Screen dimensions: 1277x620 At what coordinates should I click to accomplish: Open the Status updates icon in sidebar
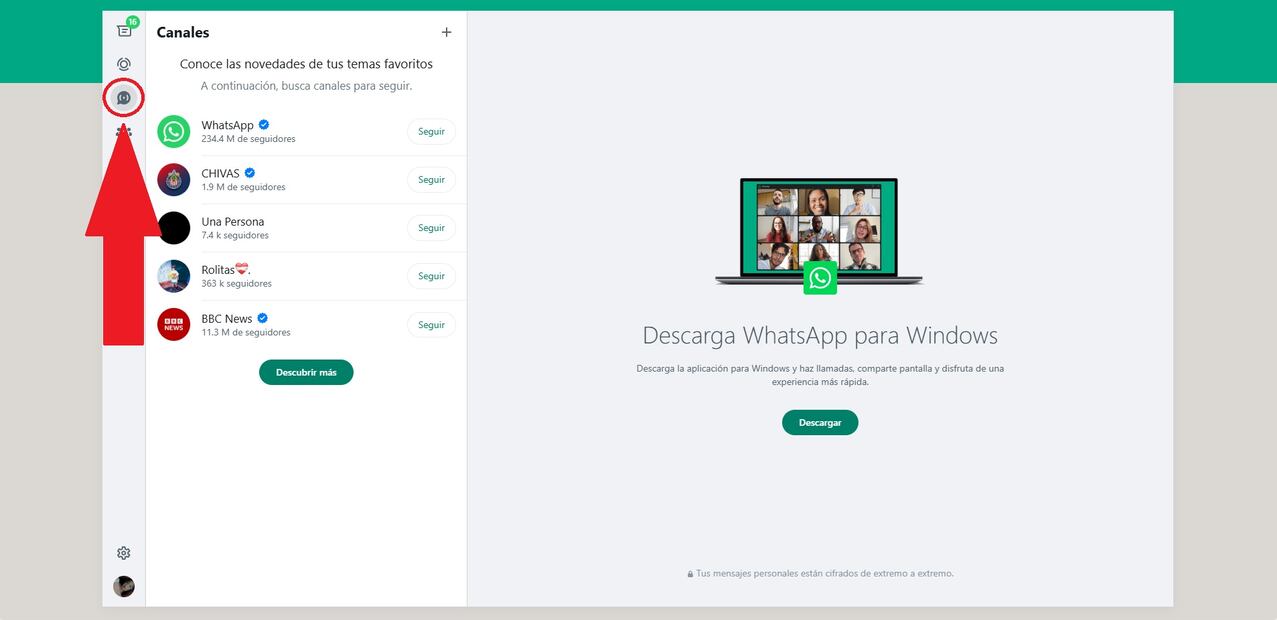[124, 64]
